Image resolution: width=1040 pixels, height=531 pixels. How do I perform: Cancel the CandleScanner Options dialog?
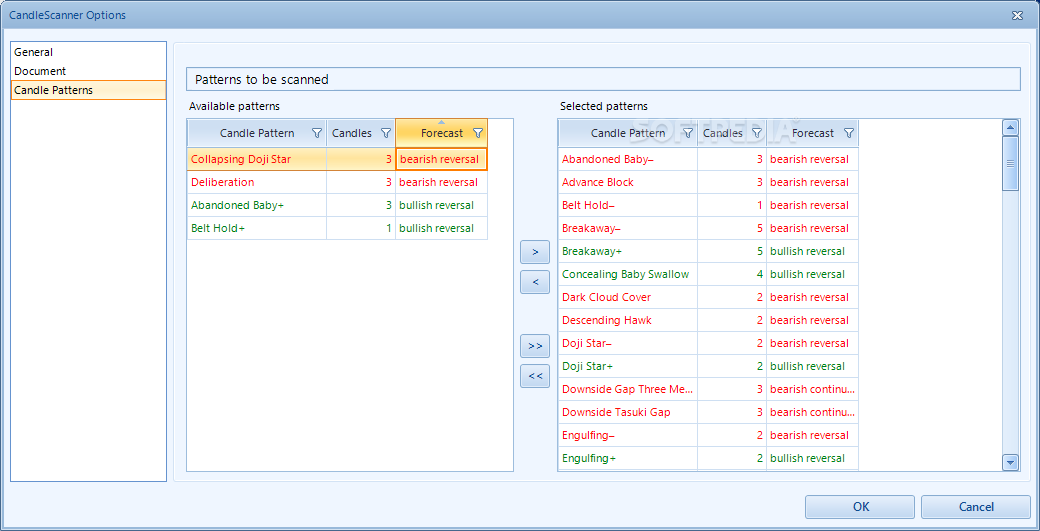click(x=976, y=507)
